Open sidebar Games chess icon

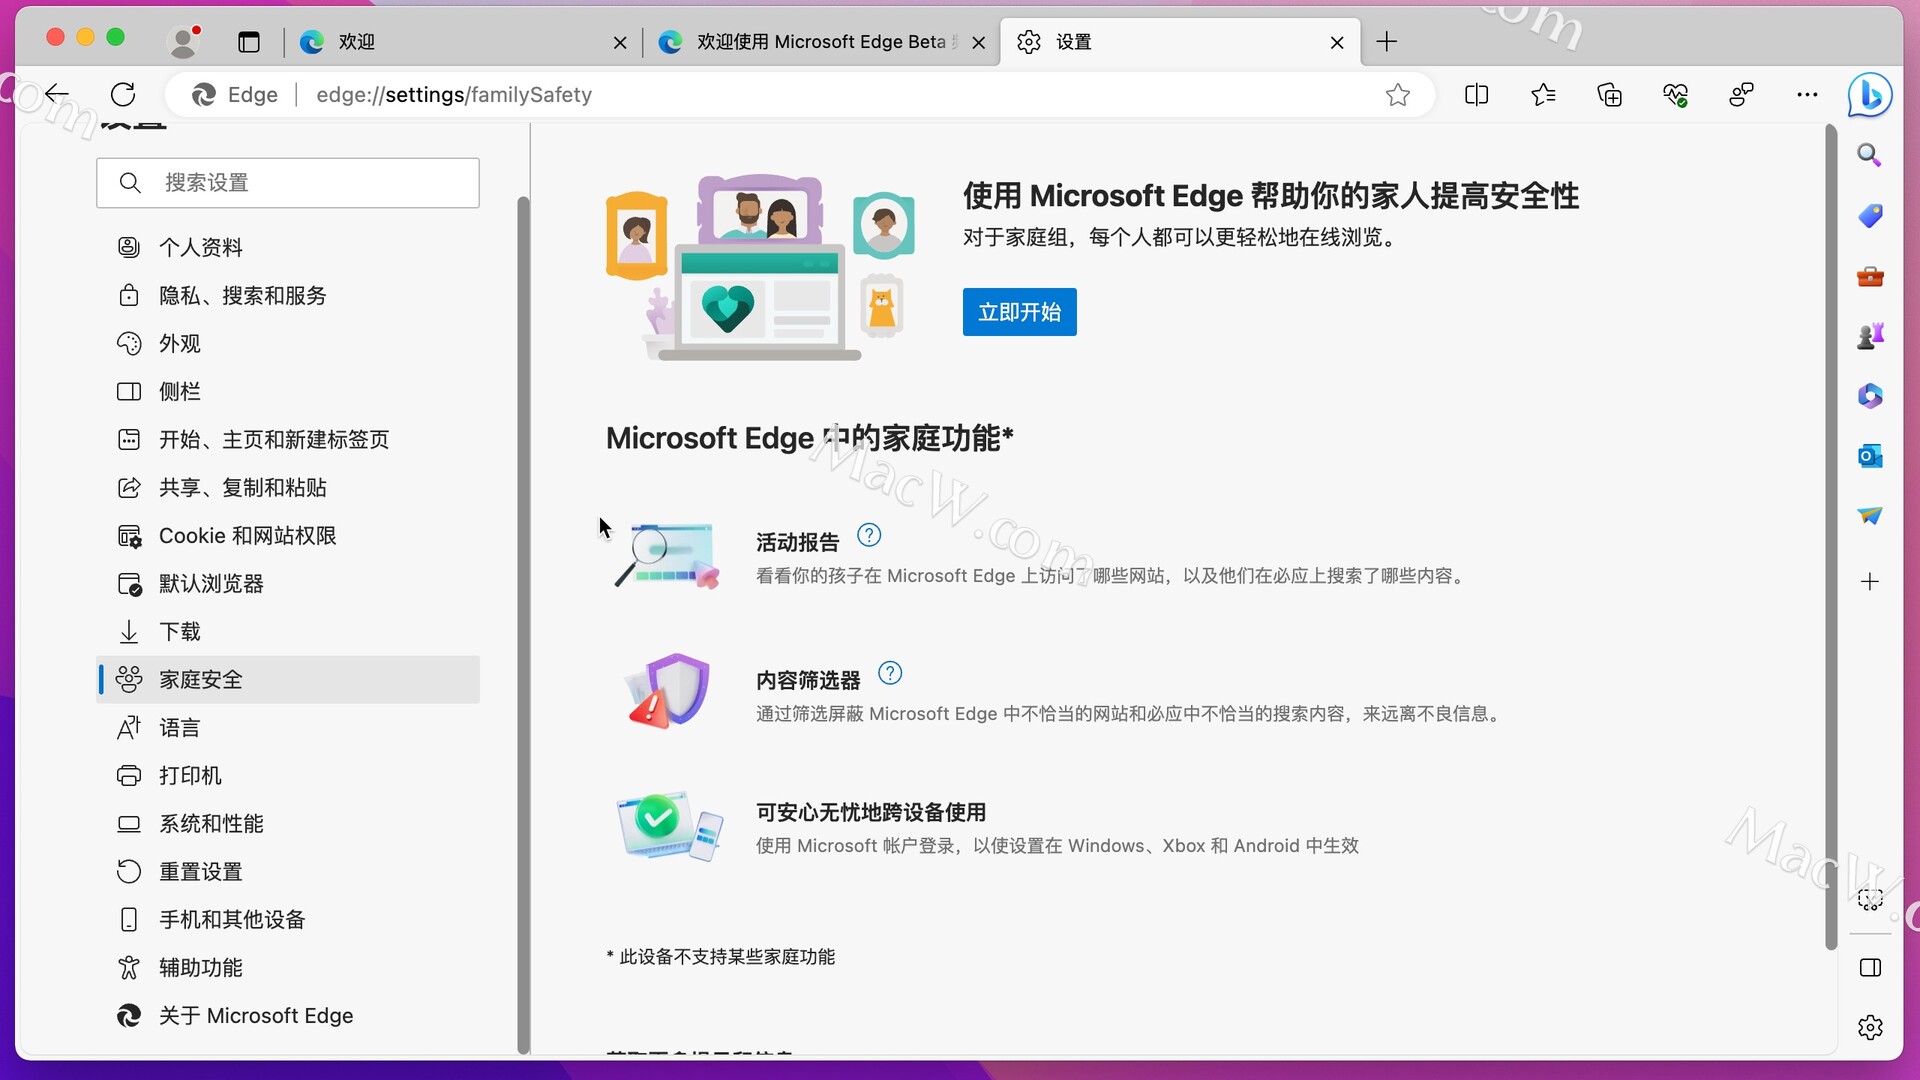1870,336
